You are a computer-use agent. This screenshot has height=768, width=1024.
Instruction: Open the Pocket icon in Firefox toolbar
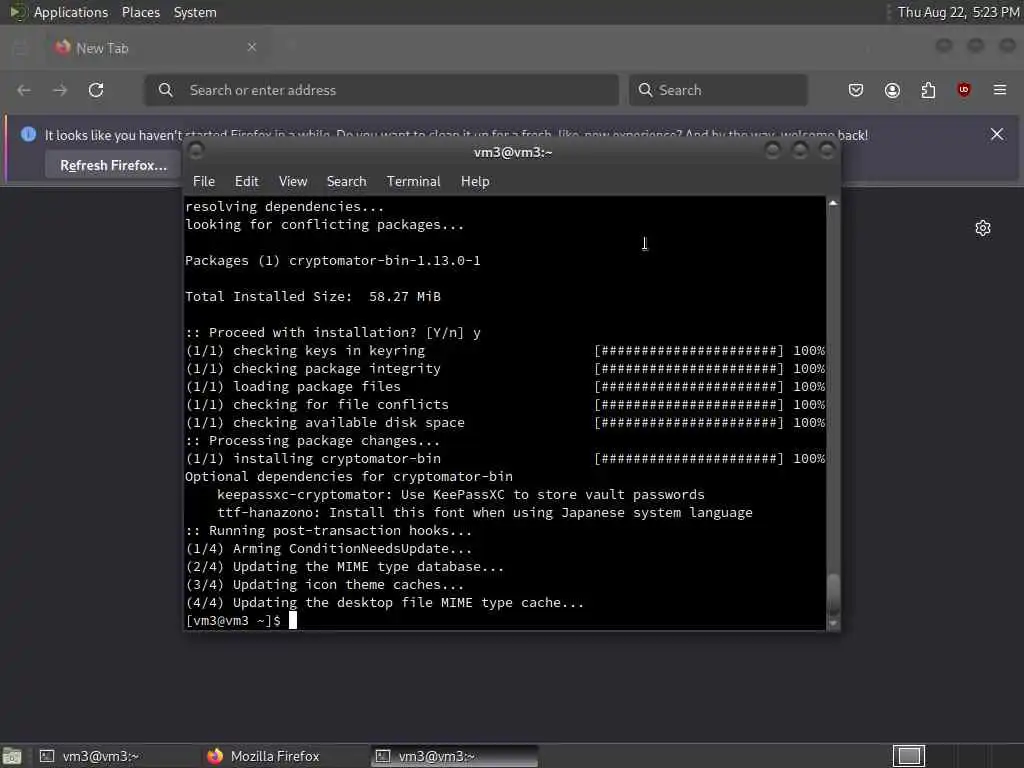(x=856, y=90)
